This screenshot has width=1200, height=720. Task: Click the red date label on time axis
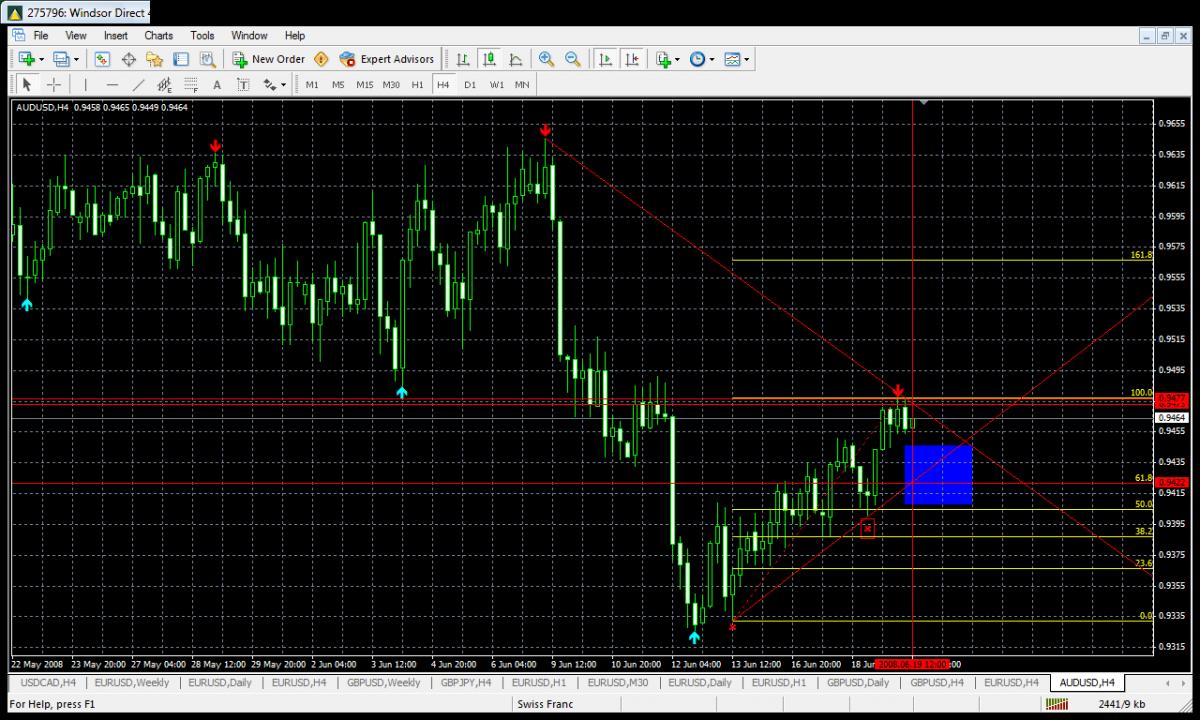point(912,664)
